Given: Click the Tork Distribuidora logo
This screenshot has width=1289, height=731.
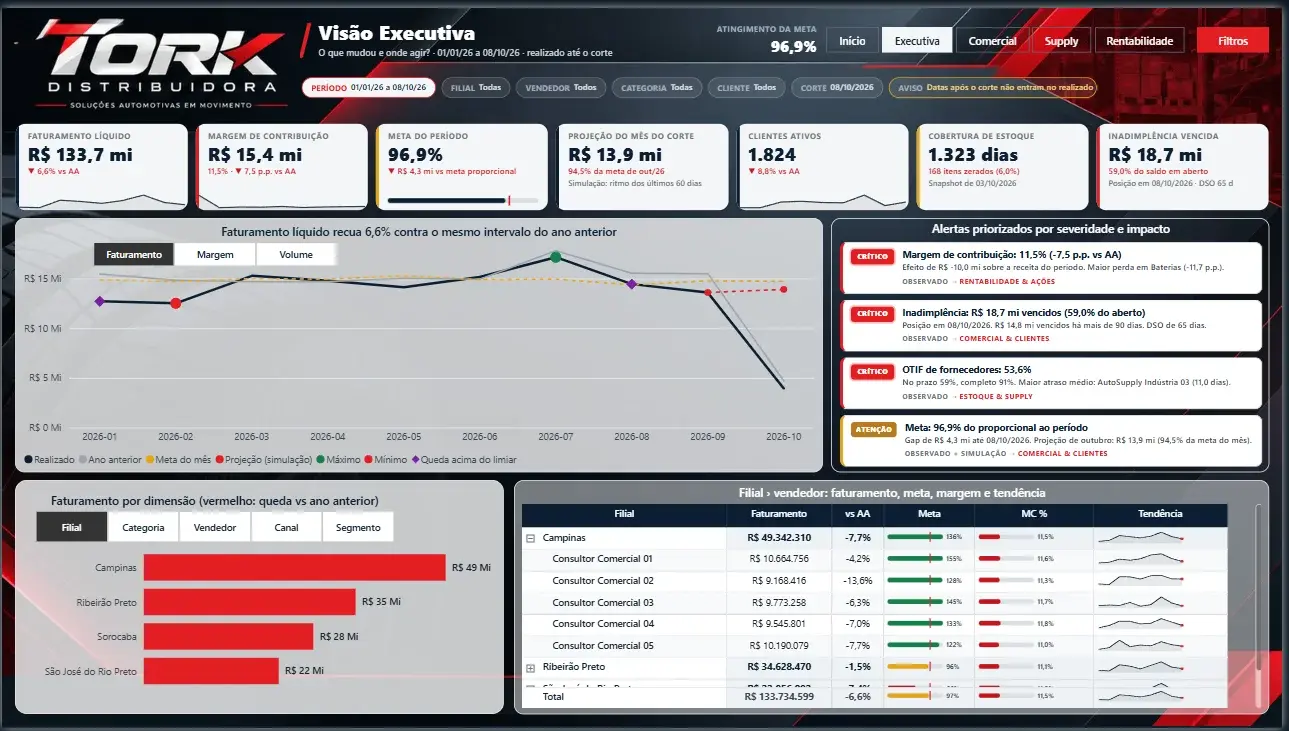Looking at the screenshot, I should pos(160,65).
